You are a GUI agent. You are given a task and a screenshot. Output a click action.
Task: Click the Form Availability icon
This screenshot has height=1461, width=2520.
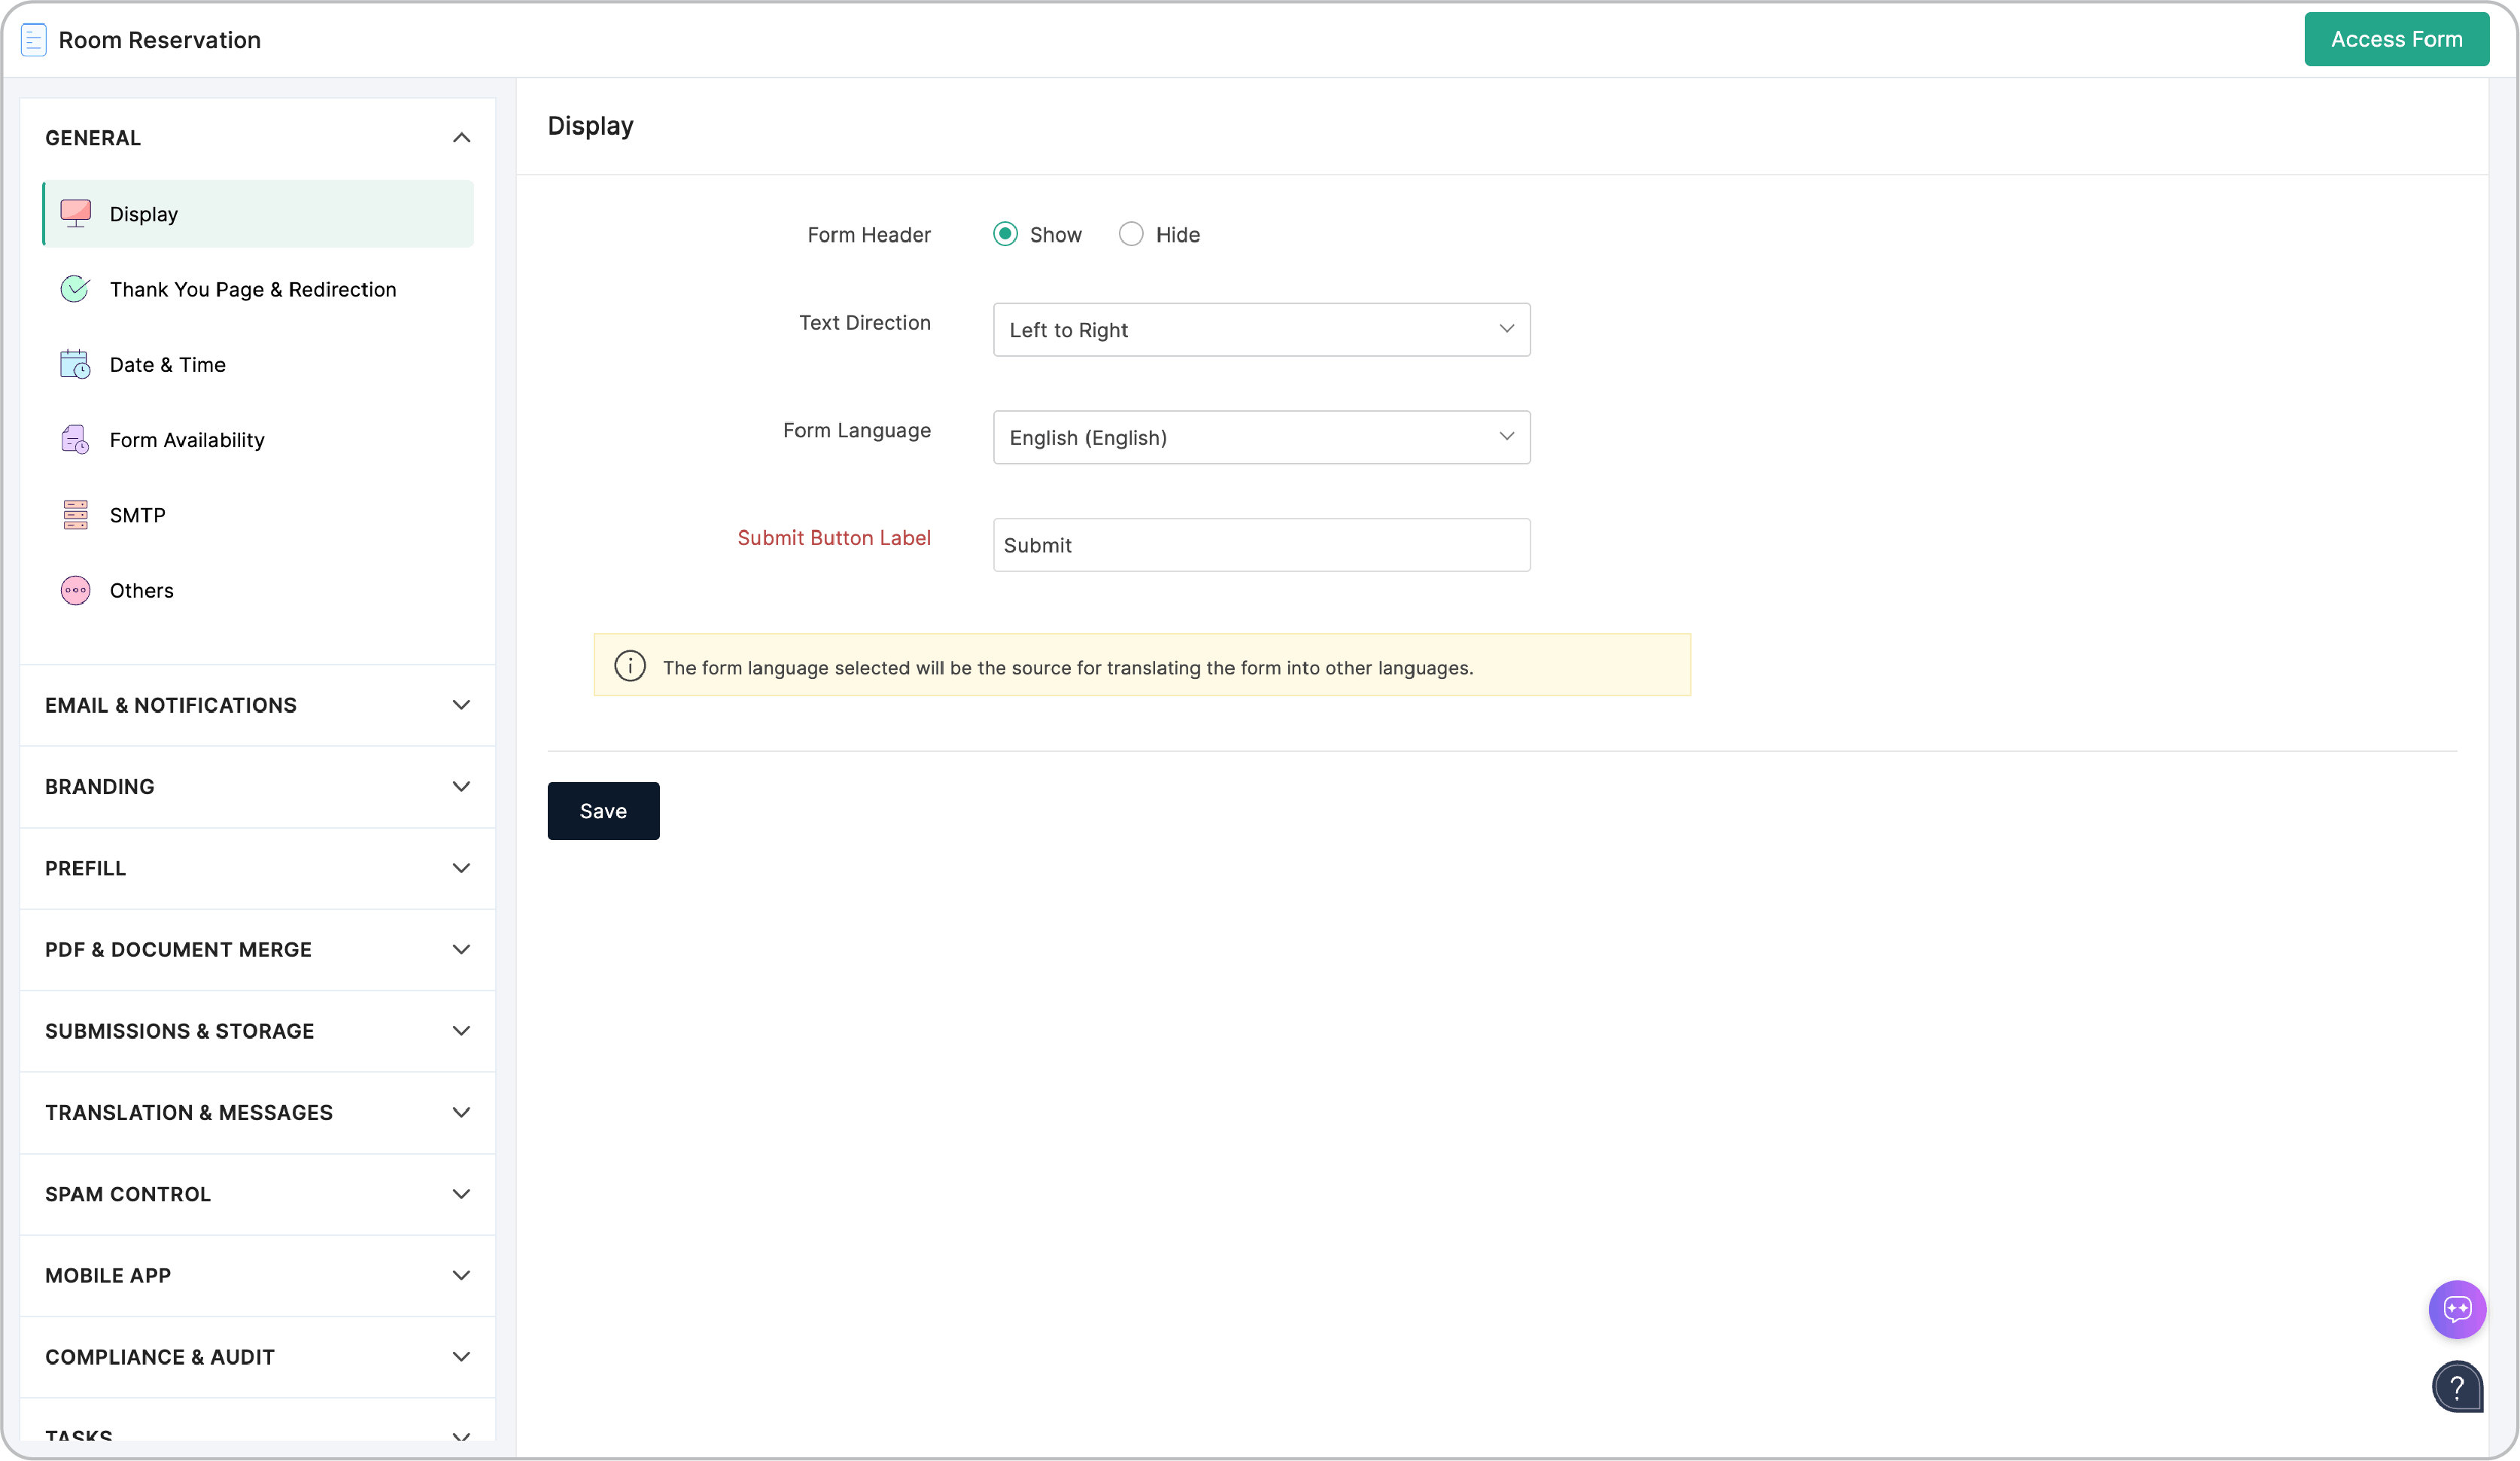click(75, 439)
